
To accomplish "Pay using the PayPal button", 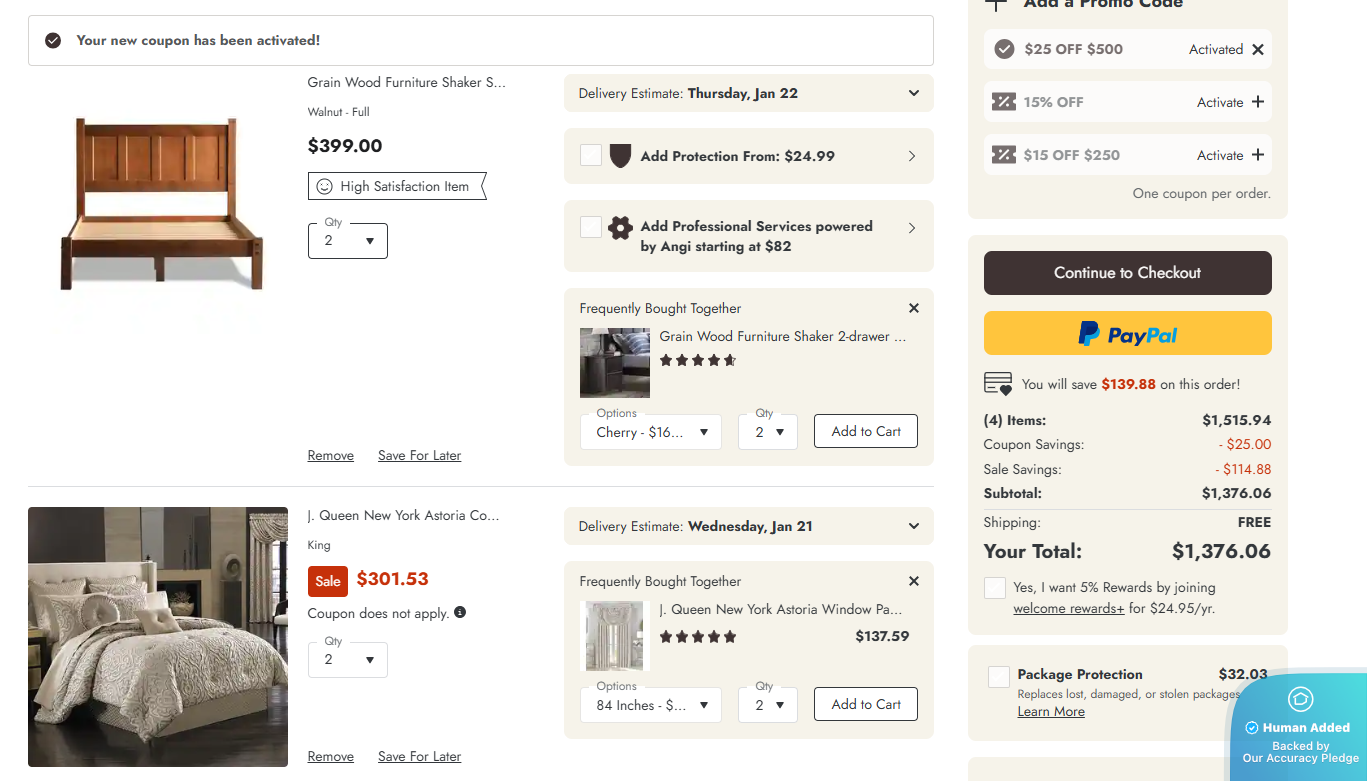I will (1127, 334).
